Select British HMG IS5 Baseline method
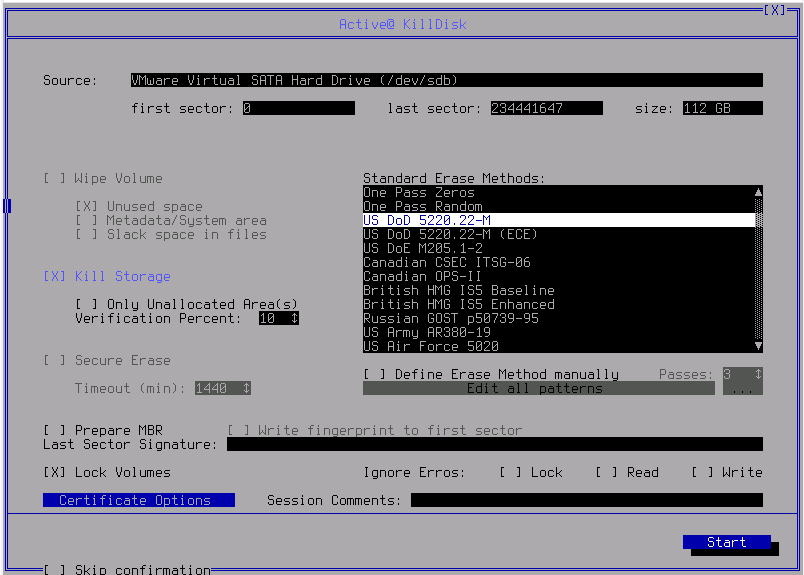Screen dimensions: 804x575 point(559,290)
